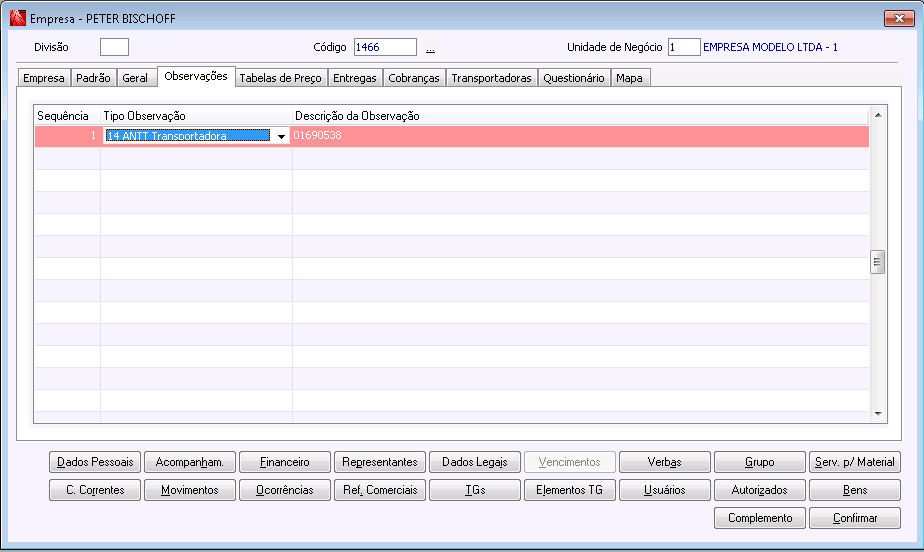Click Serv. p/ Material button
This screenshot has width=924, height=552.
(x=855, y=462)
